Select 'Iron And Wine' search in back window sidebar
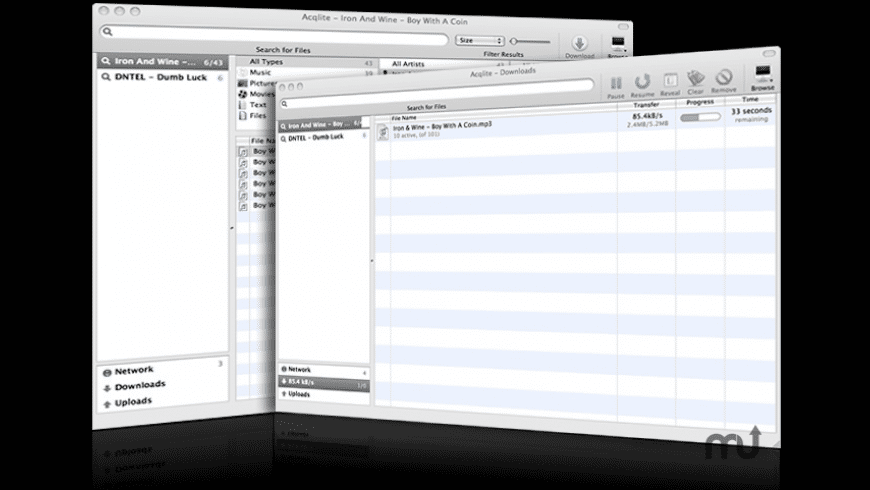The height and width of the screenshot is (490, 870). coord(163,62)
